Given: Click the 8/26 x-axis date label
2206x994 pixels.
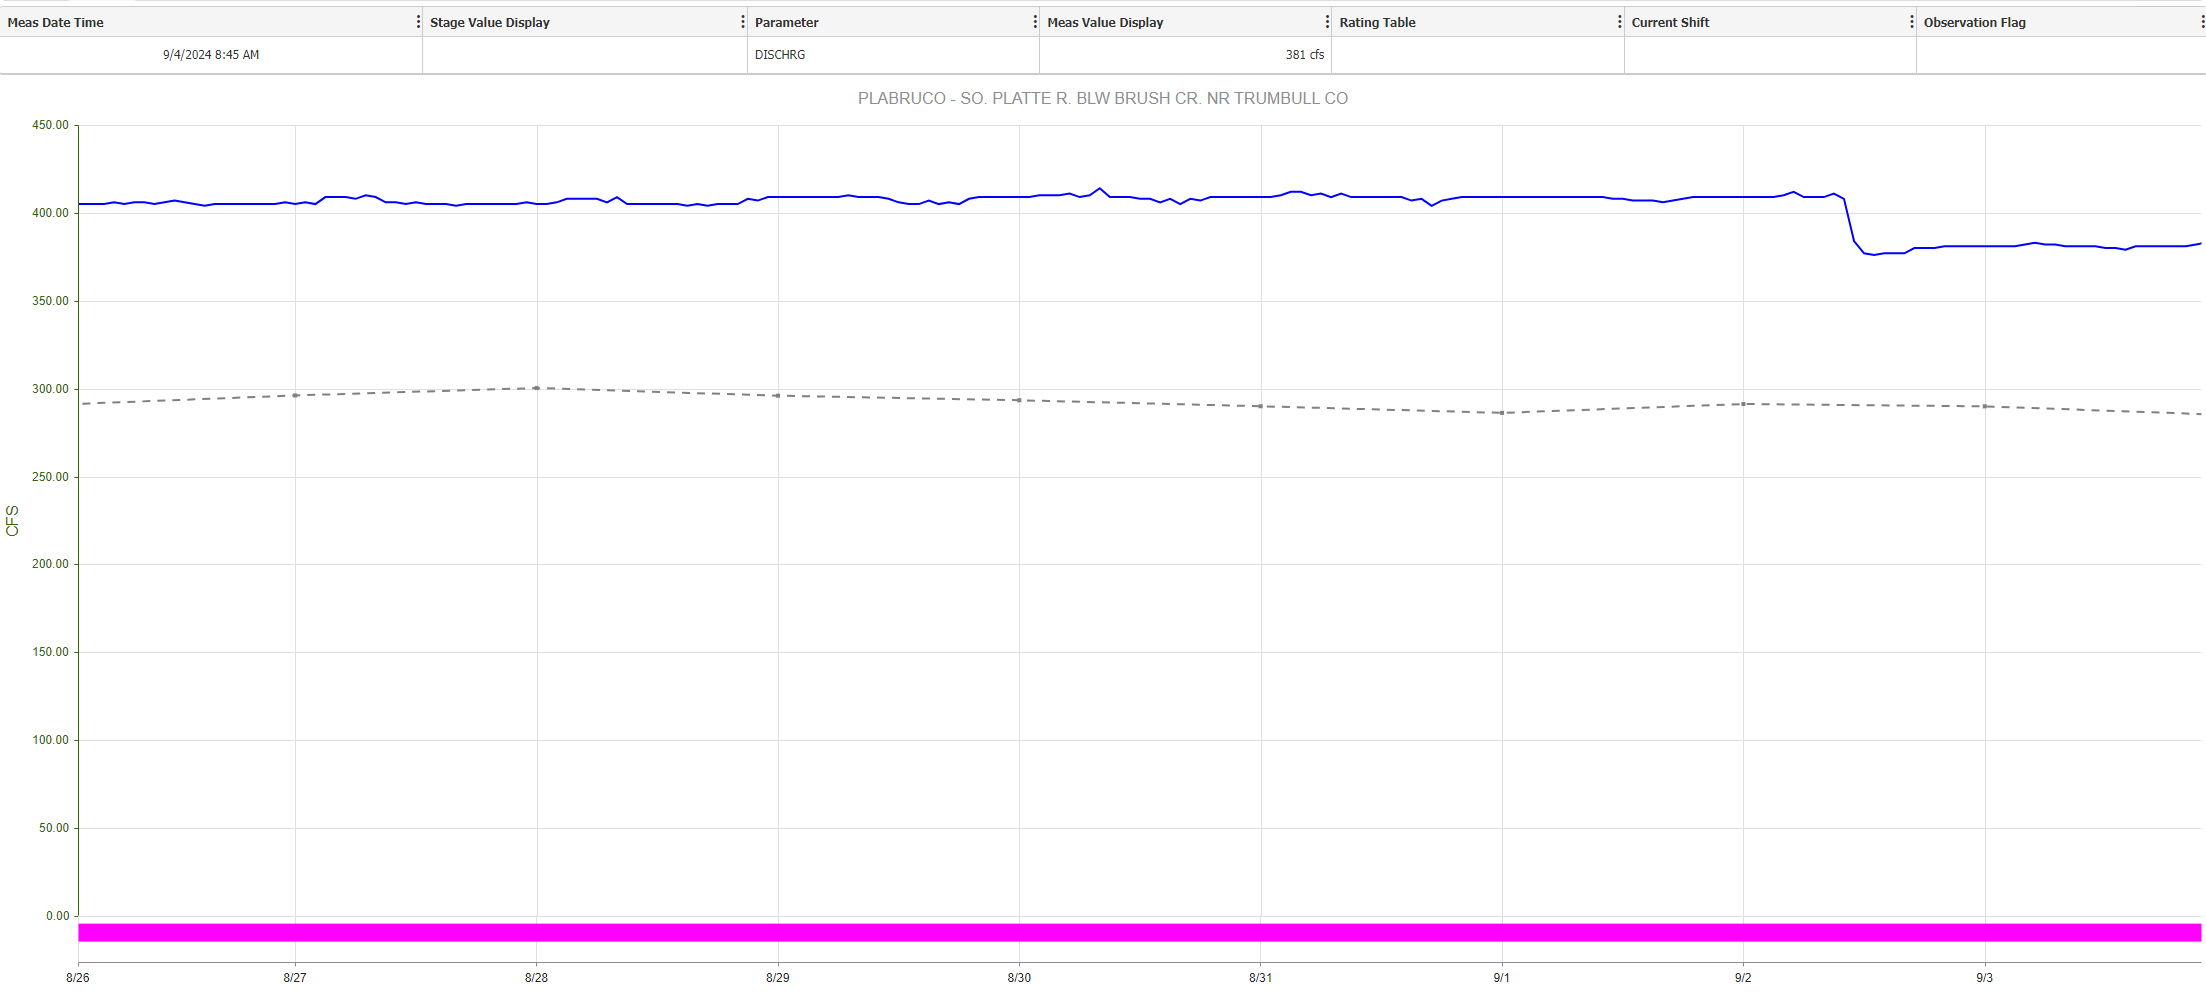Looking at the screenshot, I should (x=78, y=978).
